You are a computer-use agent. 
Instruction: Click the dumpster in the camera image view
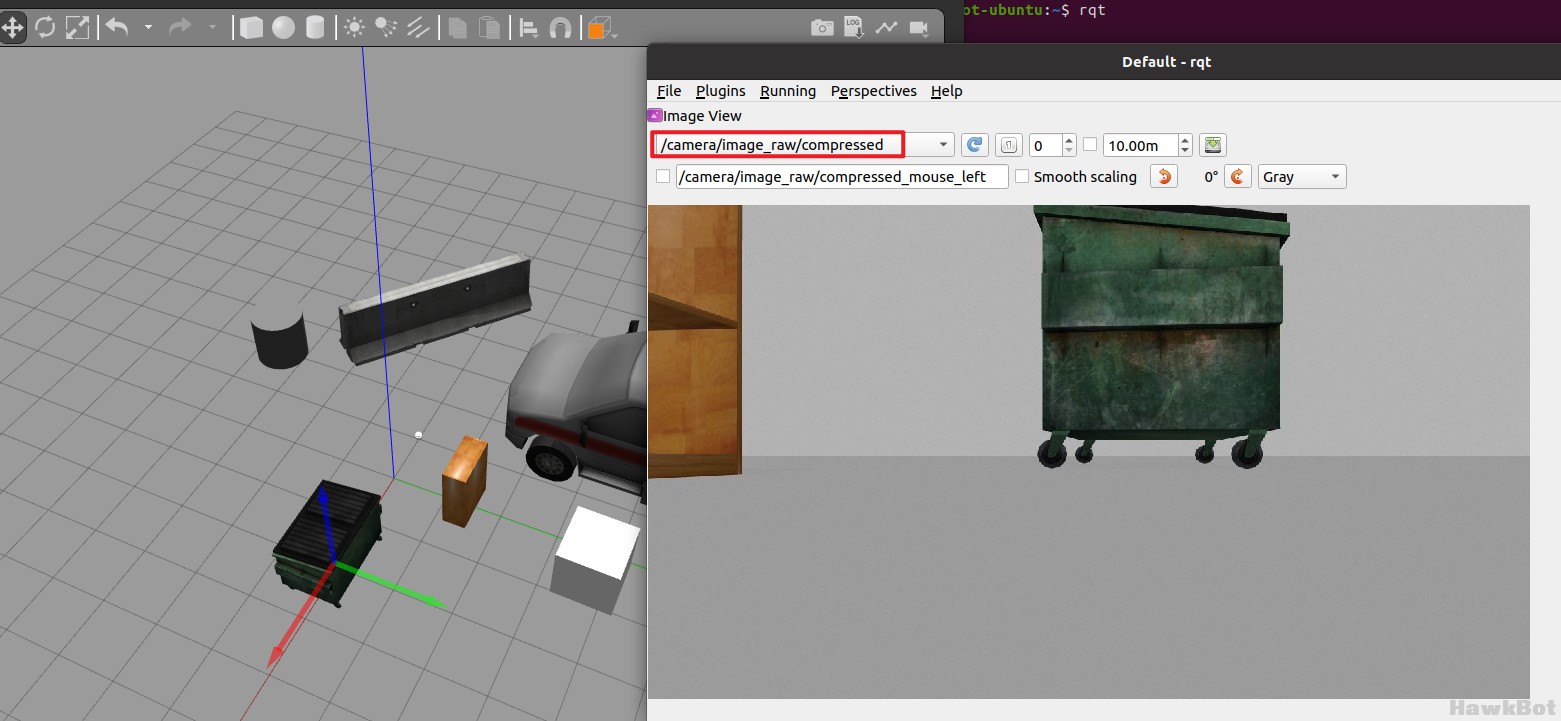point(1160,335)
